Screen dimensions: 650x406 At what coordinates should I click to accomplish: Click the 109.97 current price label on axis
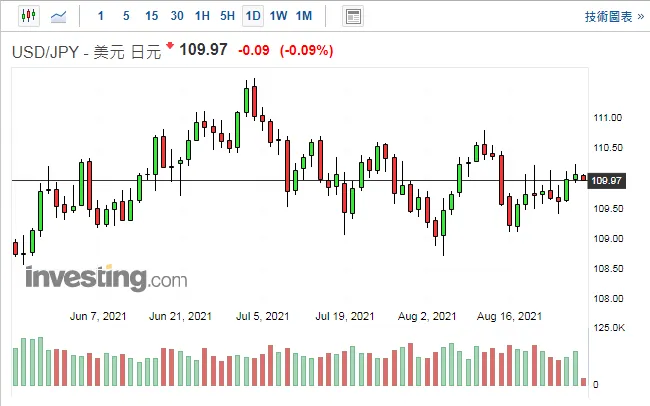606,181
